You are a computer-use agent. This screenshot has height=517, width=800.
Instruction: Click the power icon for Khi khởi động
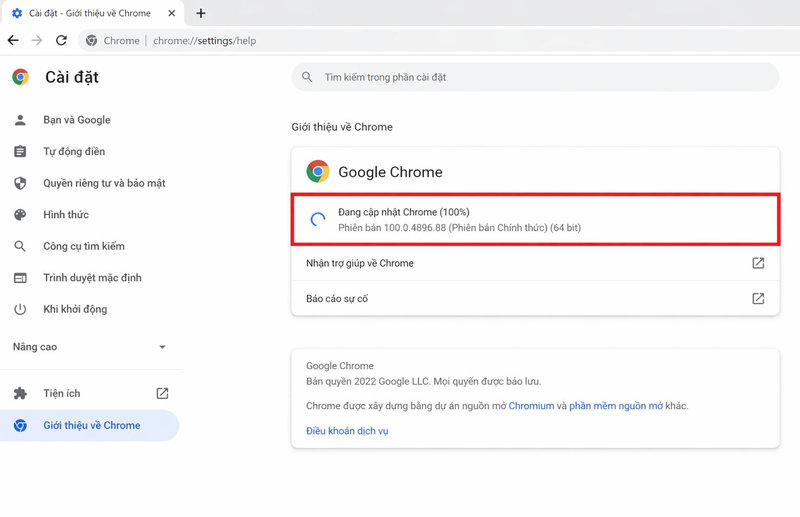(20, 309)
